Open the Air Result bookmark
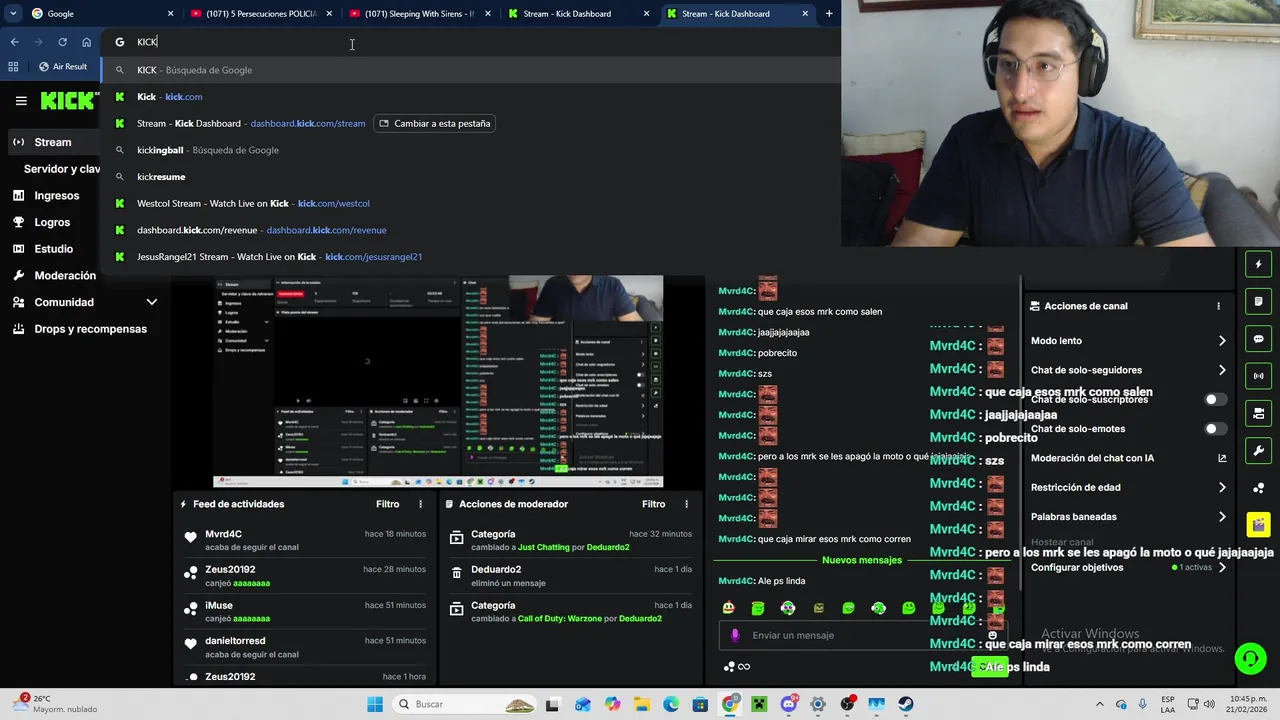This screenshot has height=720, width=1280. point(63,66)
